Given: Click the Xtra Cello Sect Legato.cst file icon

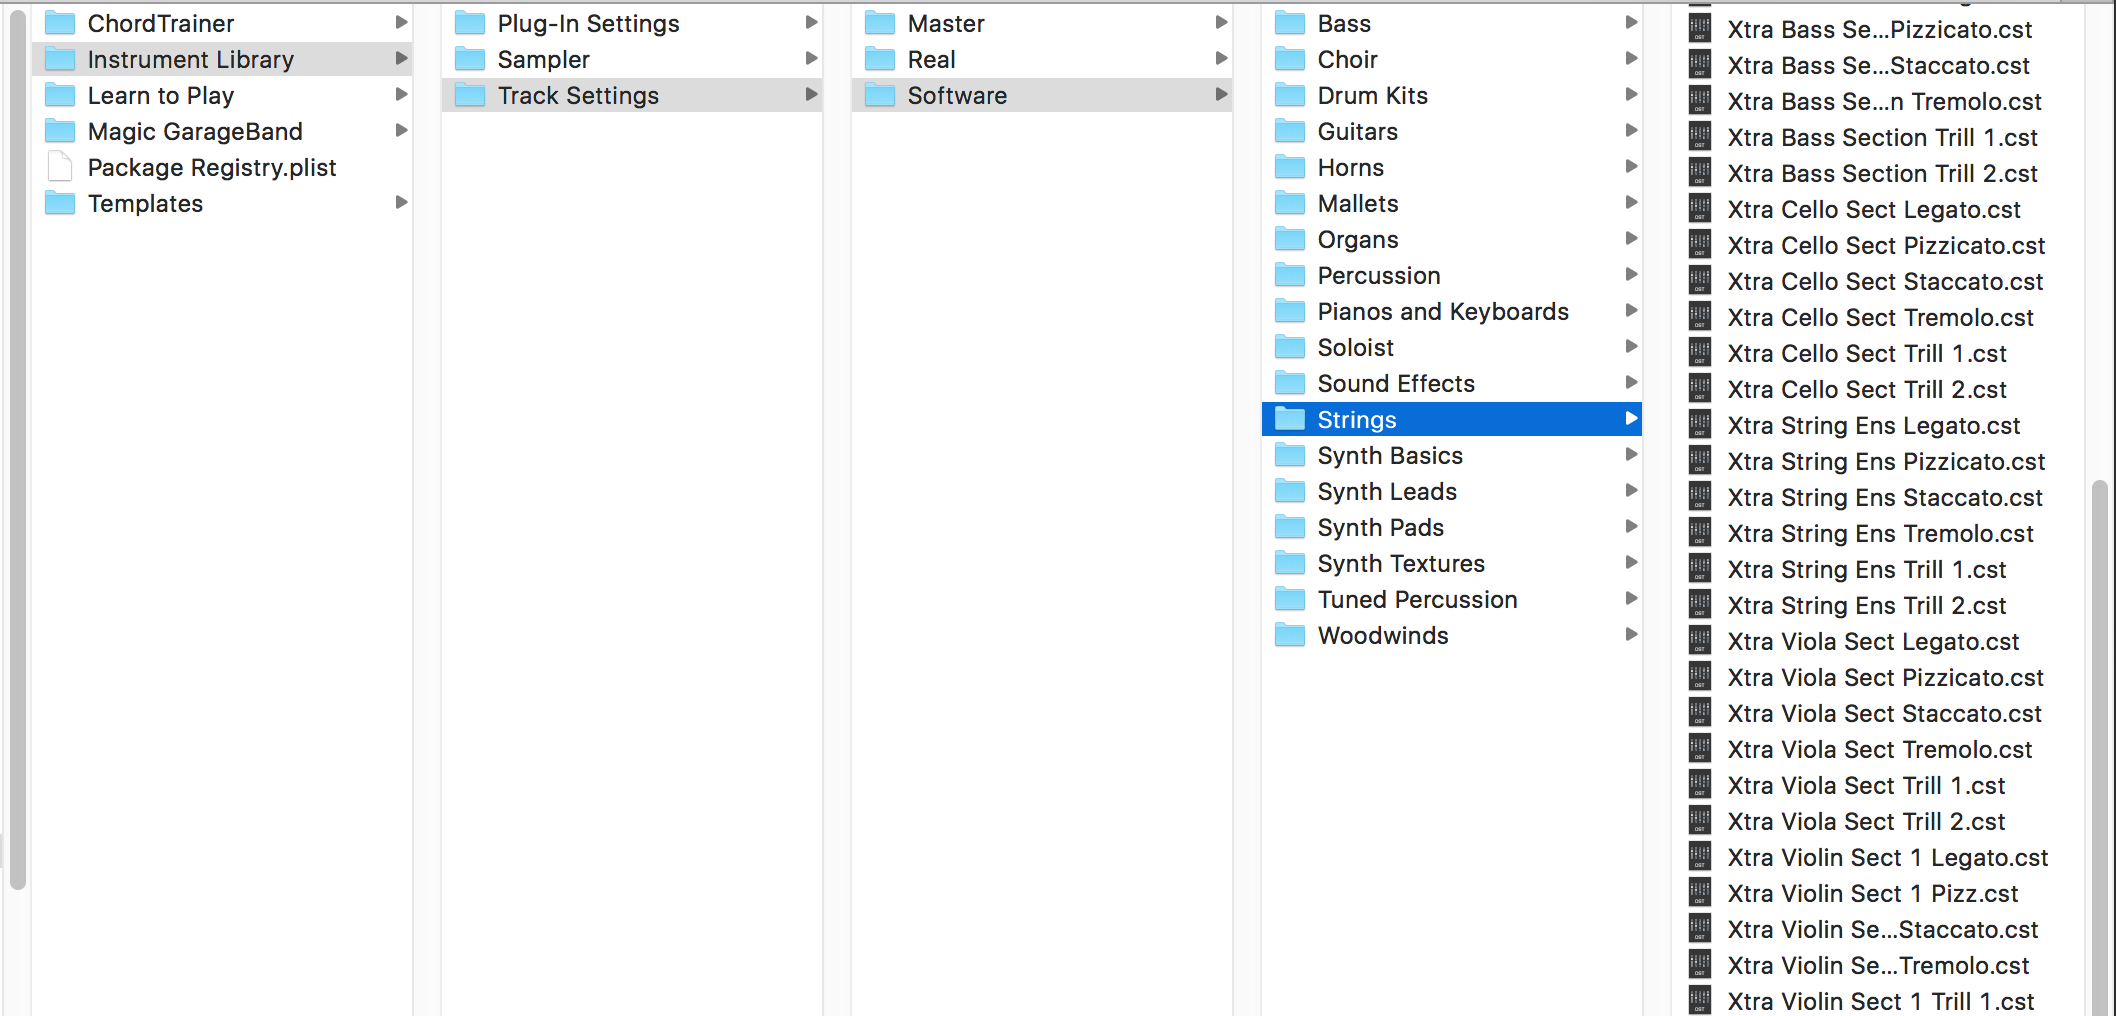Looking at the screenshot, I should pos(1699,209).
